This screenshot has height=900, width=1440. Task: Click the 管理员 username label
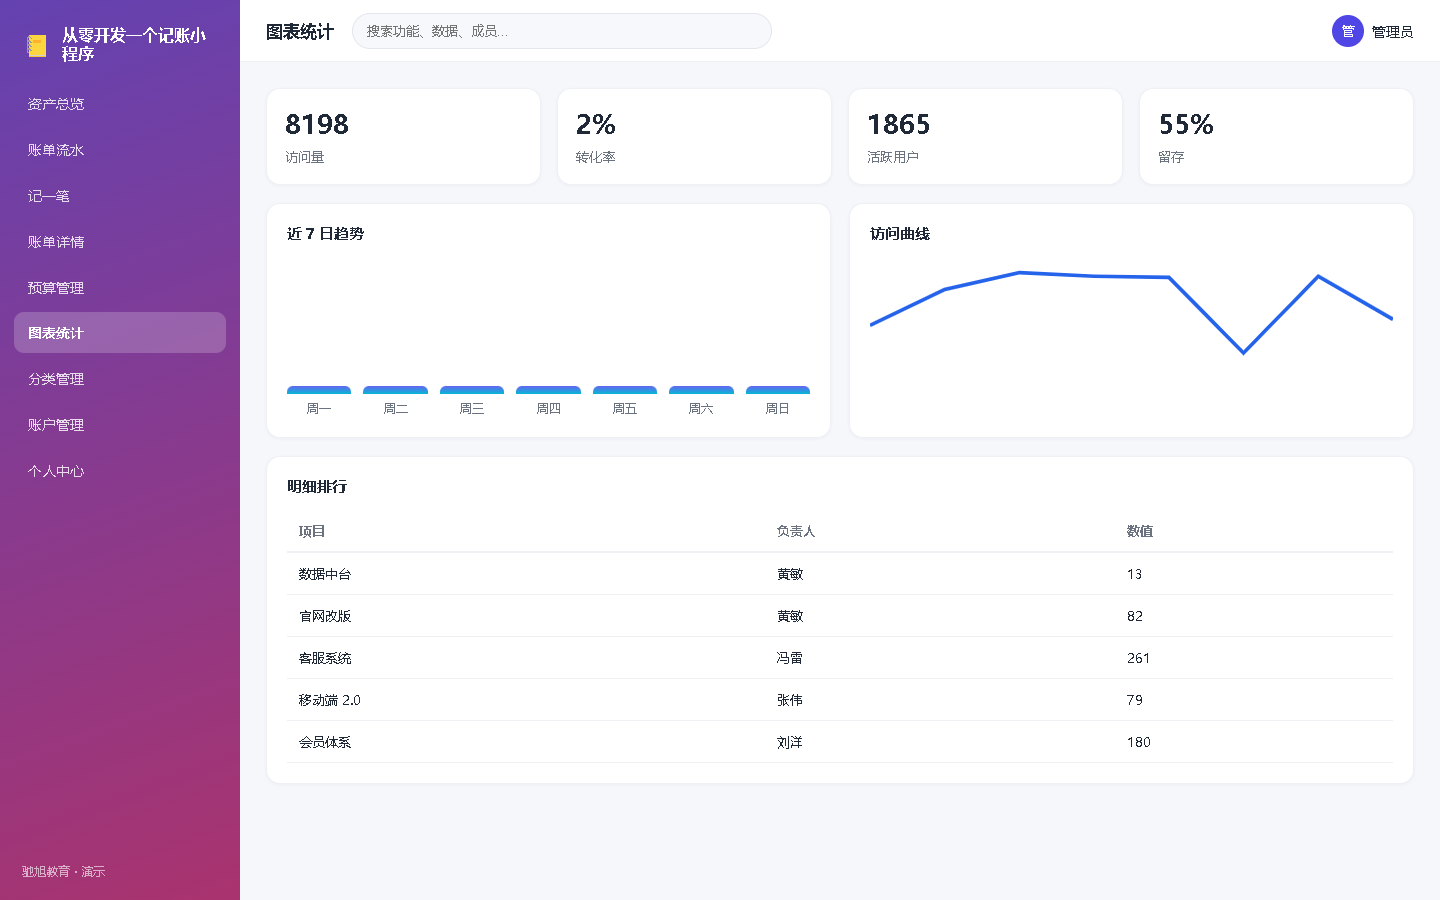click(x=1392, y=32)
